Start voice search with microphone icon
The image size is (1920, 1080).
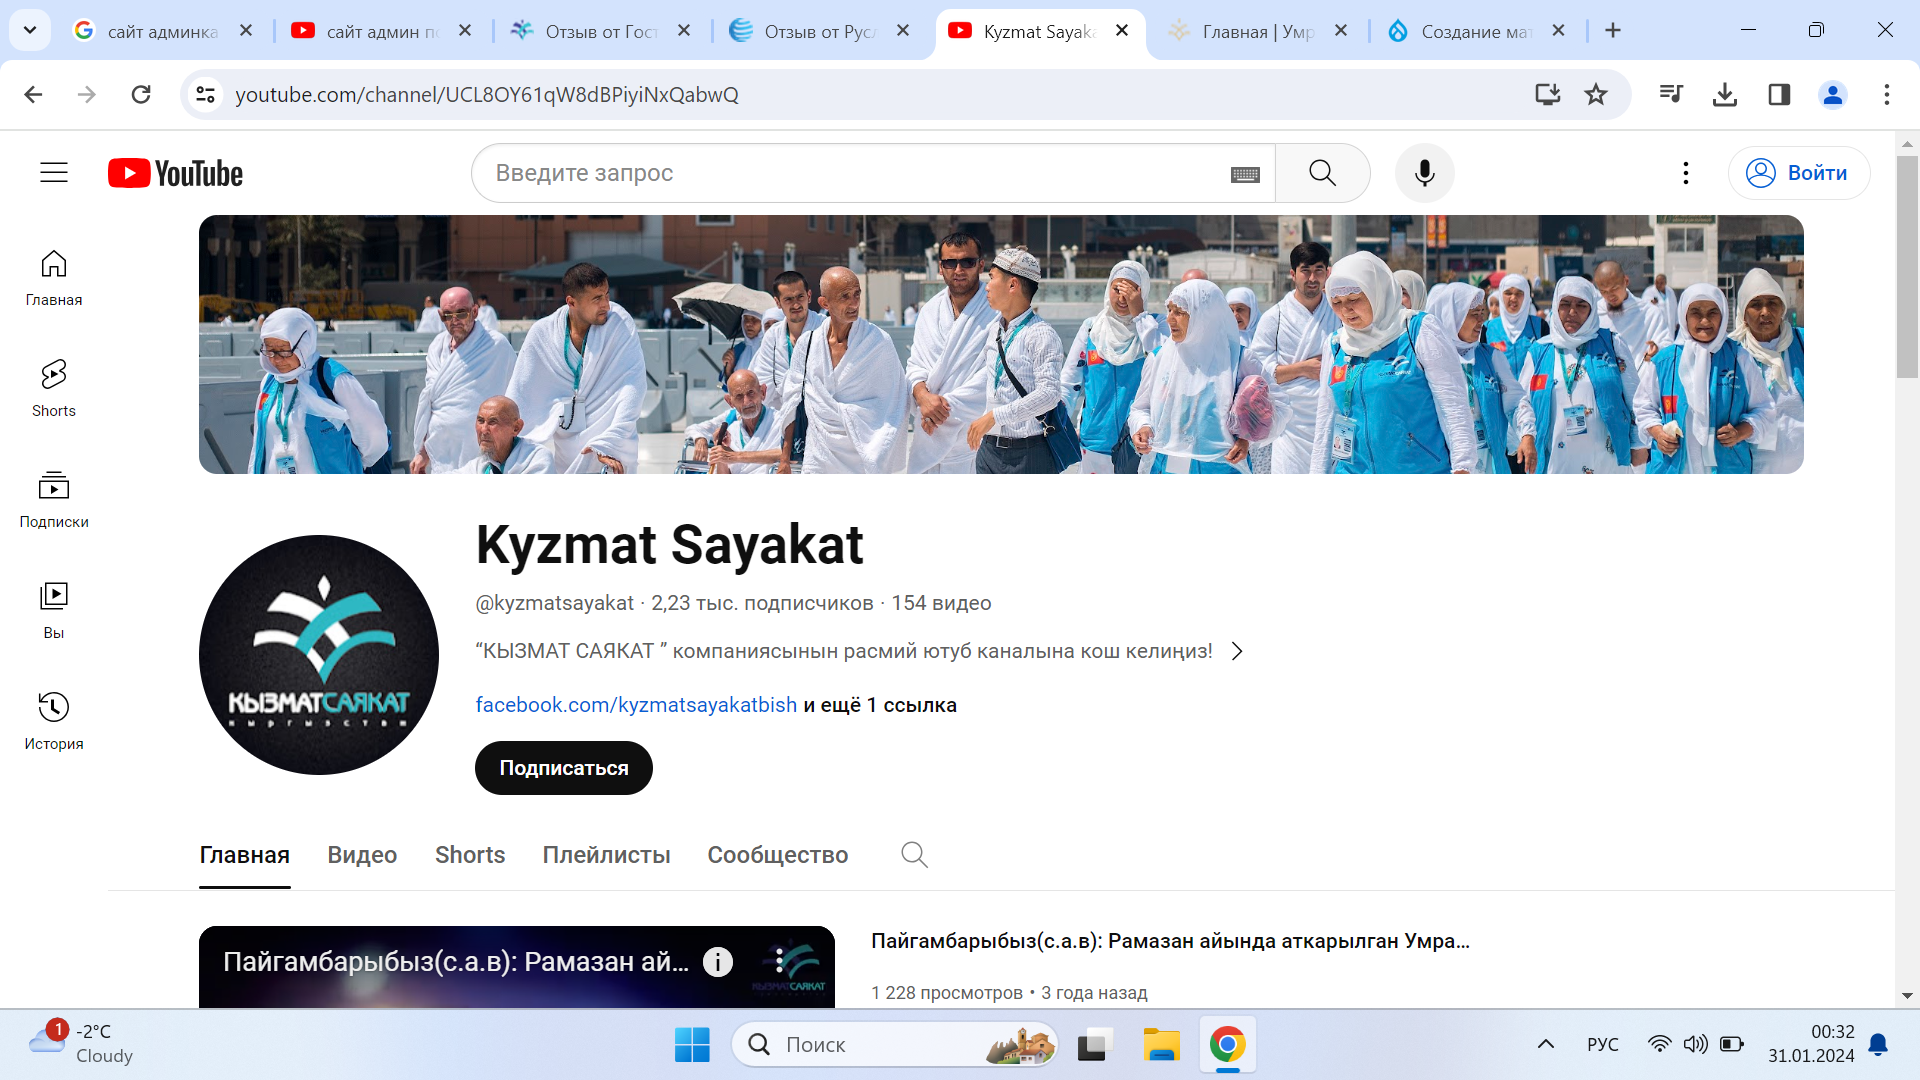point(1424,173)
